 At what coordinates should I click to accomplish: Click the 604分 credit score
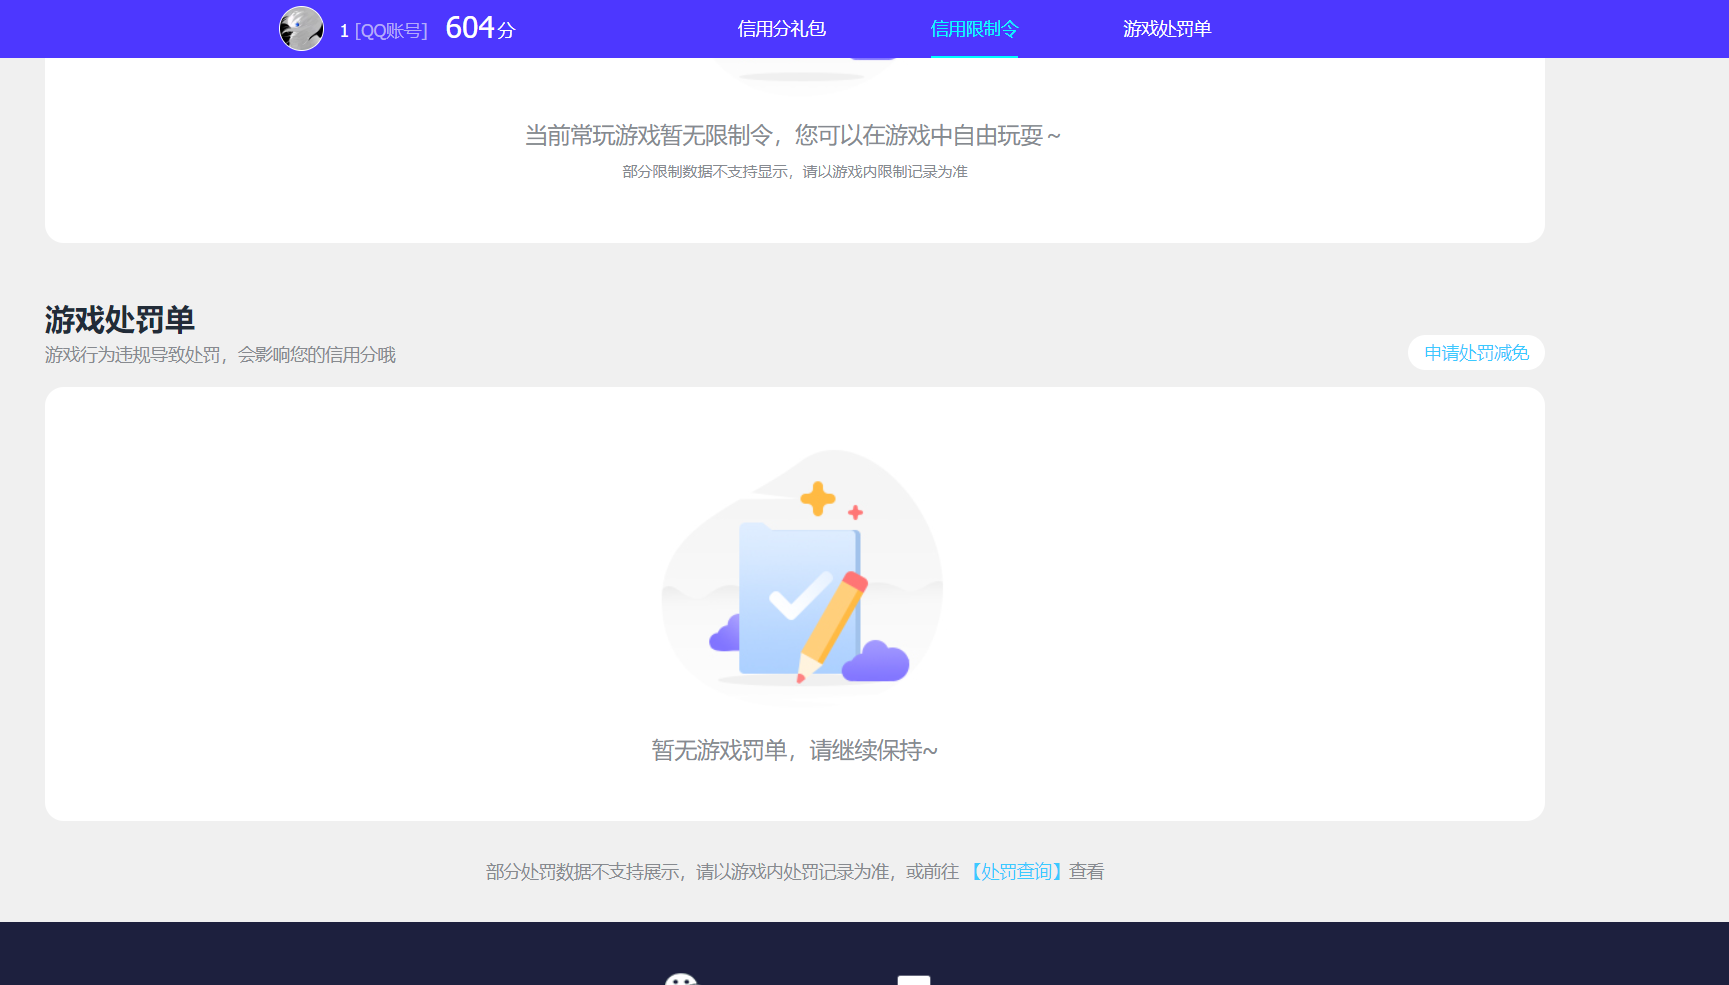click(x=480, y=28)
